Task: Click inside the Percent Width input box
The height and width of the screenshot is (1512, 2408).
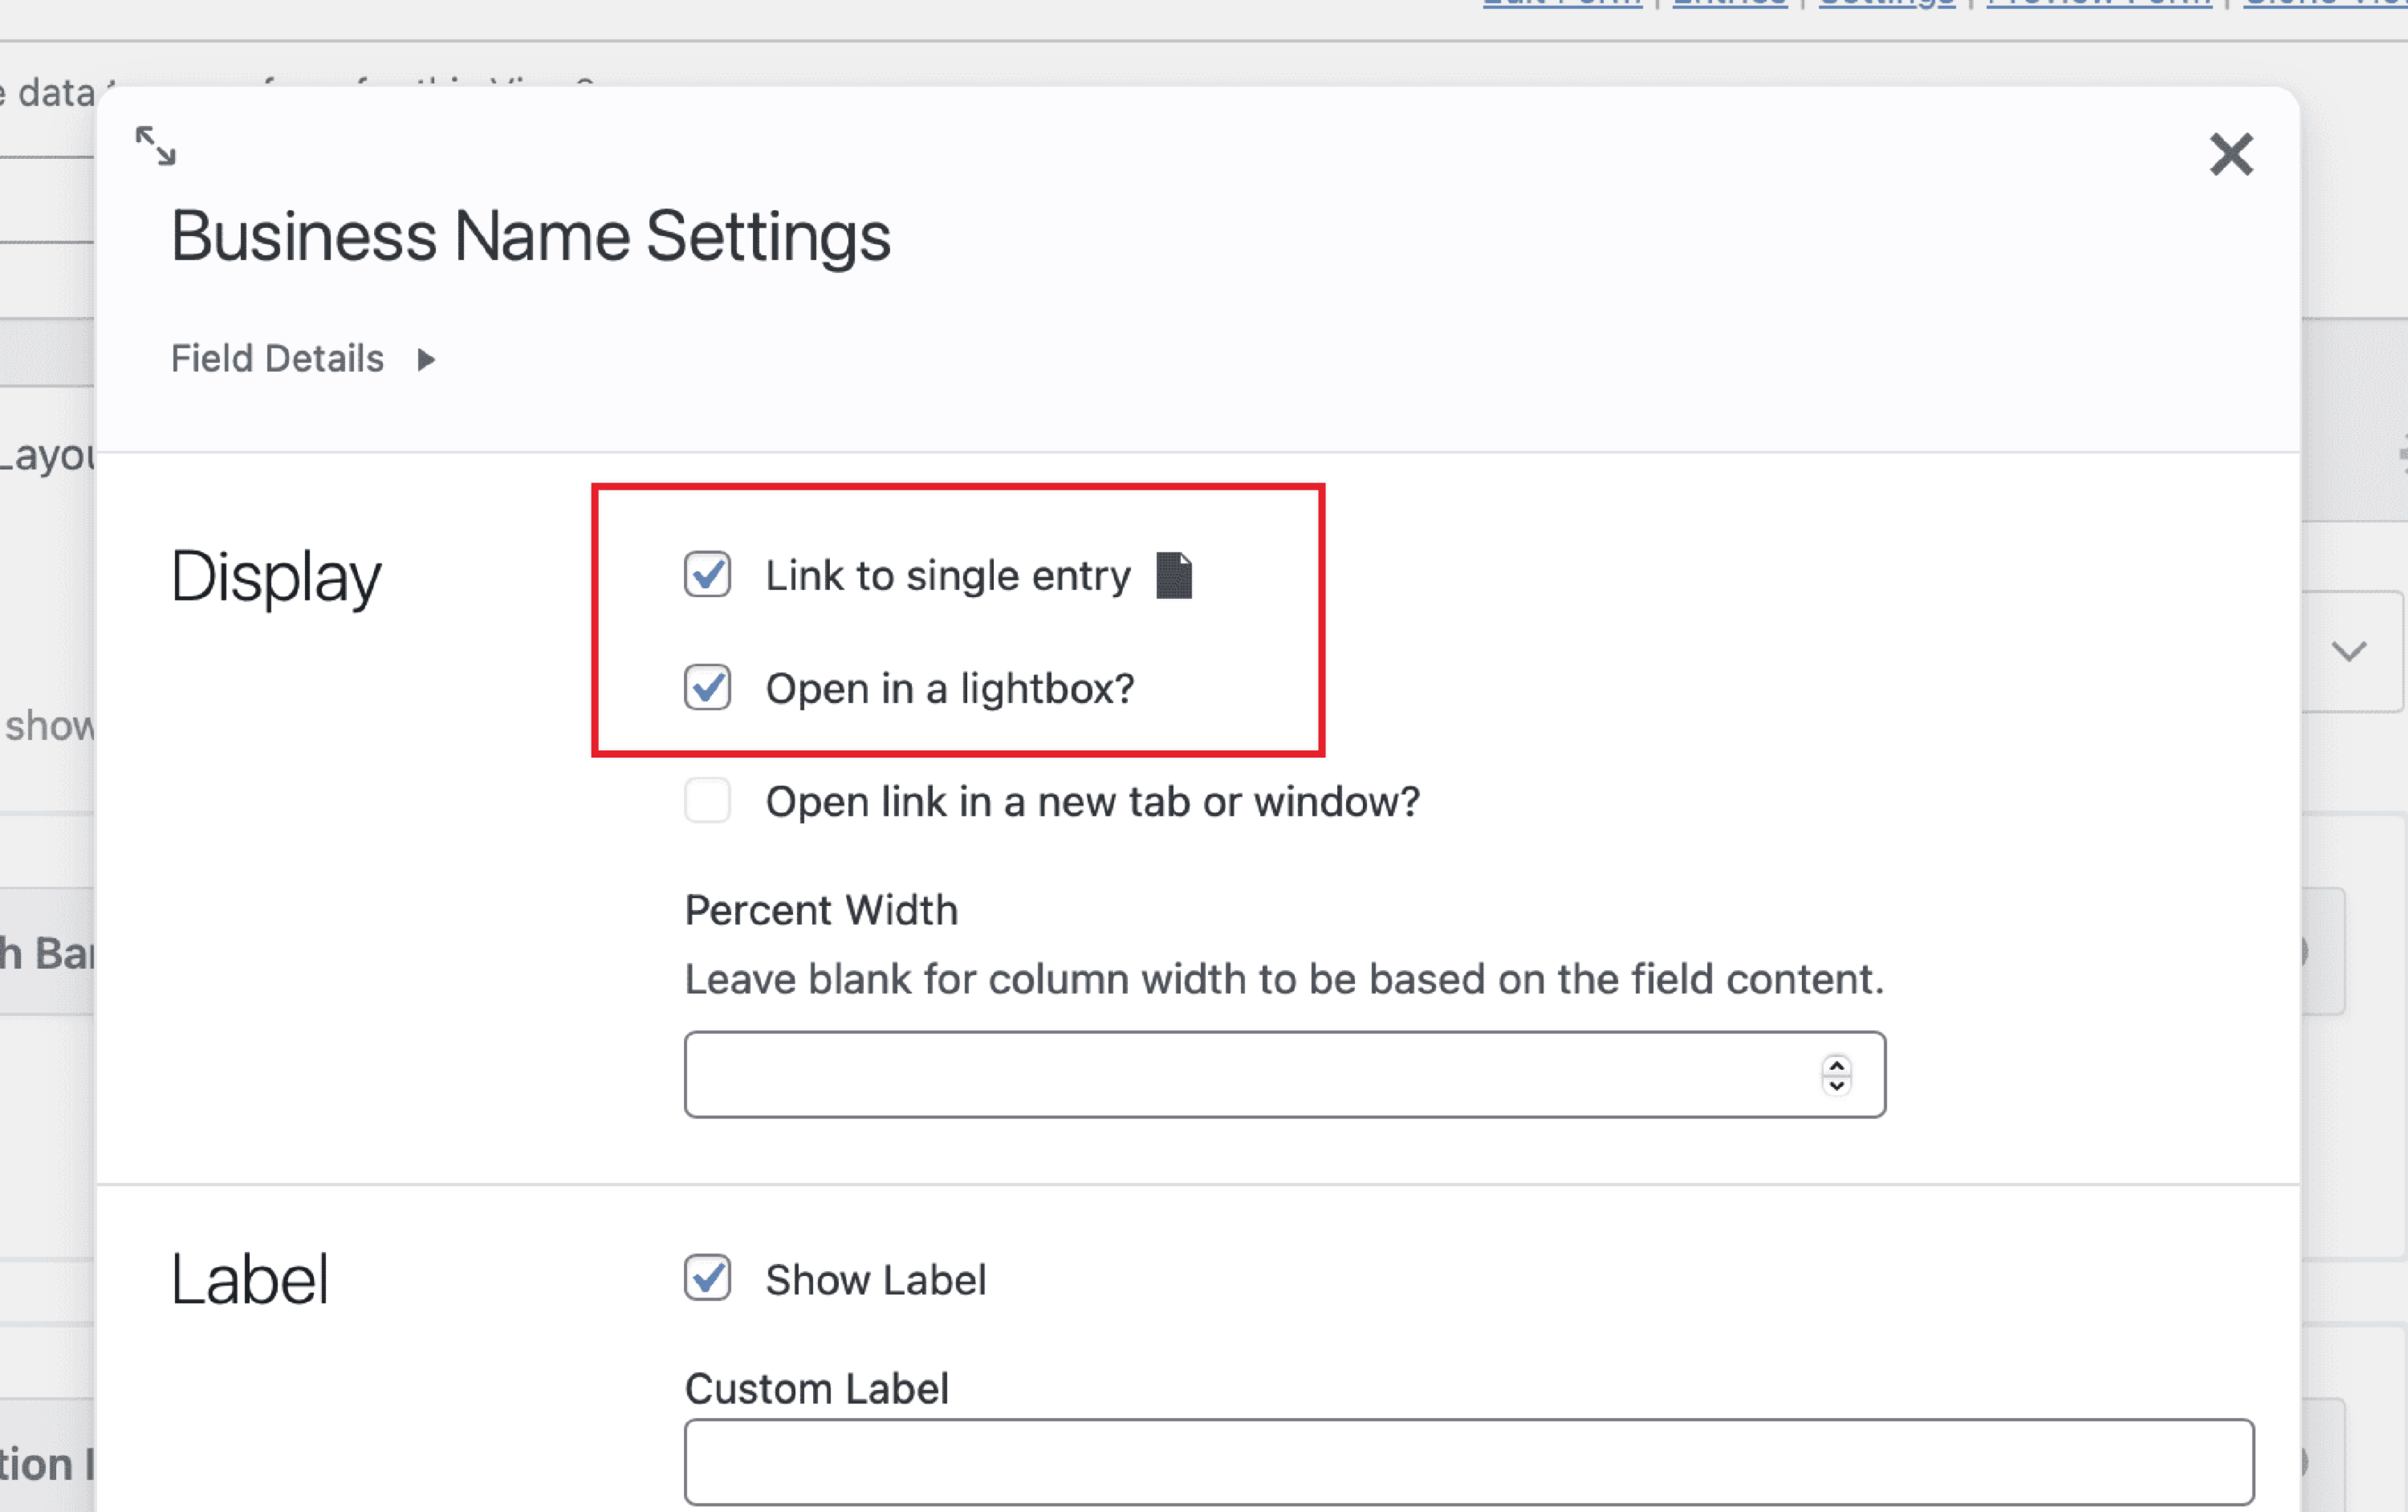Action: [x=1200, y=1074]
